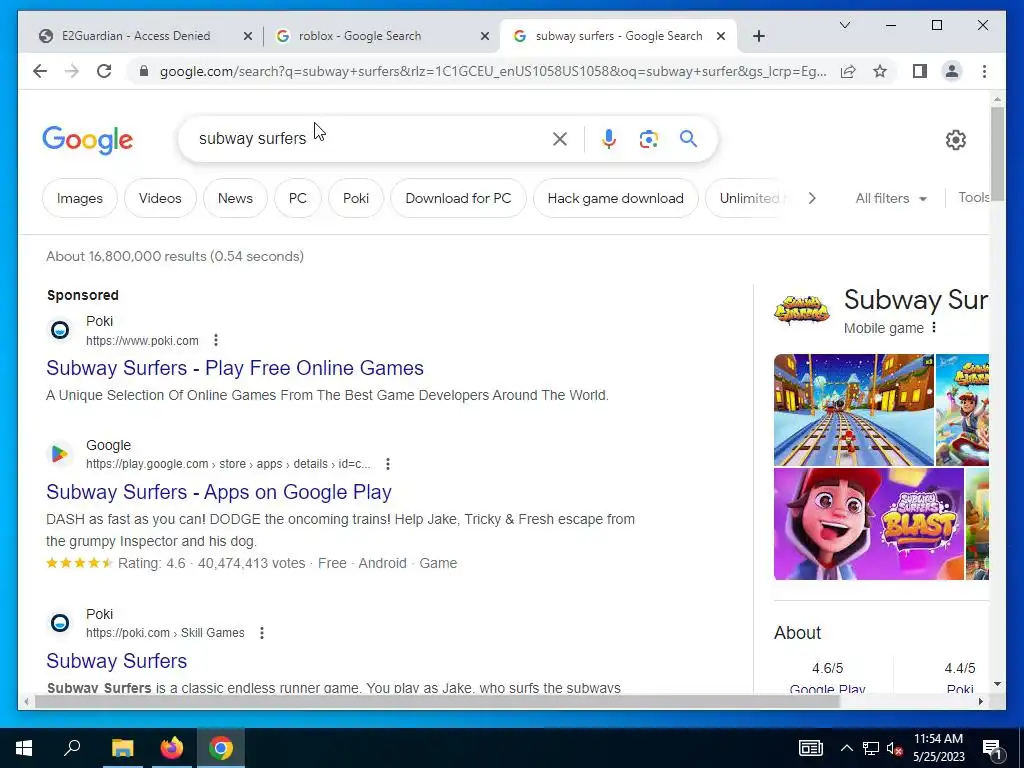
Task: Open options for Google Play result
Action: [x=388, y=464]
